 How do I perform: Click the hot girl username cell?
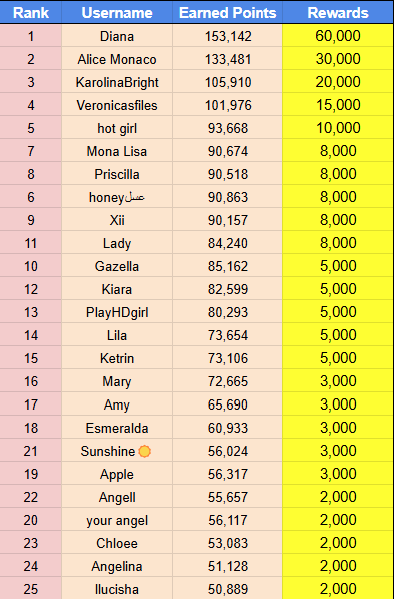coord(117,128)
